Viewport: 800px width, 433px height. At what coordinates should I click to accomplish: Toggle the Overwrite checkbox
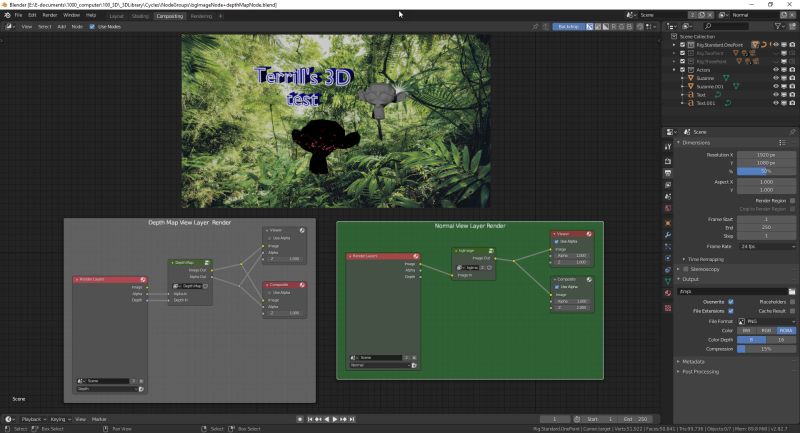pos(731,302)
